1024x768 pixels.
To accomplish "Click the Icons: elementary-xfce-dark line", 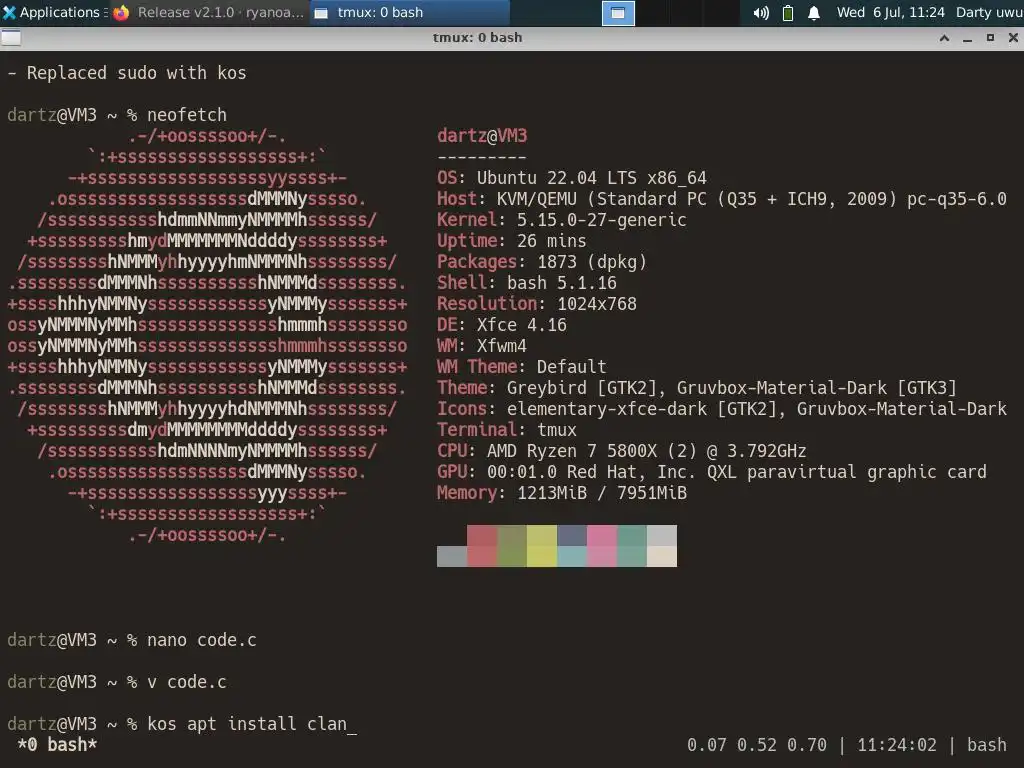I will [x=722, y=408].
